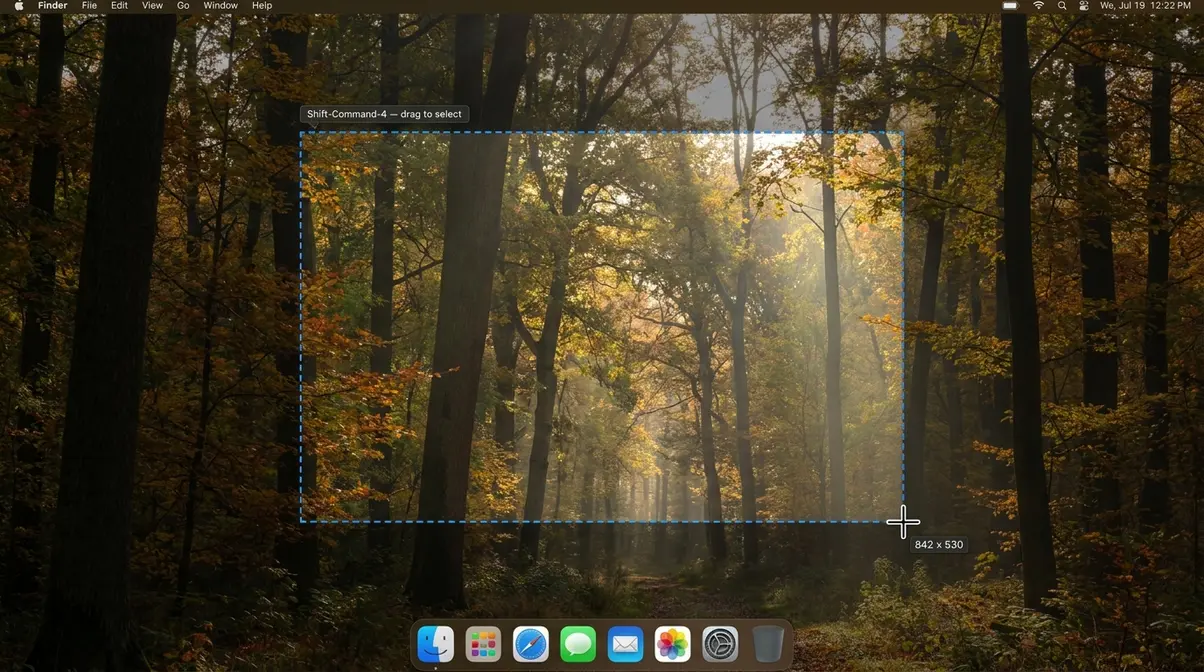Open the Go menu

pyautogui.click(x=183, y=6)
